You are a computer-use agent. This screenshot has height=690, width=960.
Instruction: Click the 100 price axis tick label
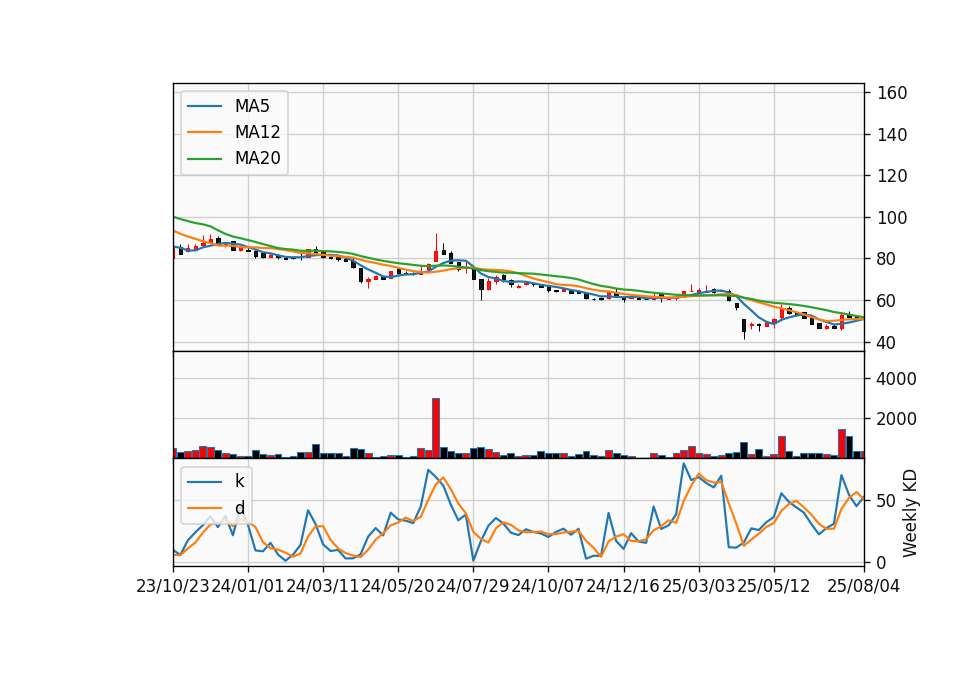[891, 218]
